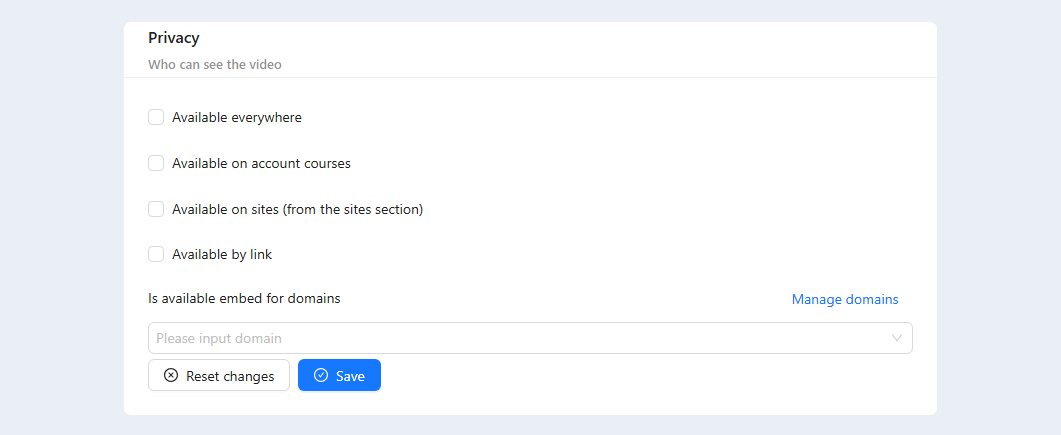This screenshot has height=435, width=1061.
Task: Click the 'Available everywhere' label text
Action: [237, 118]
